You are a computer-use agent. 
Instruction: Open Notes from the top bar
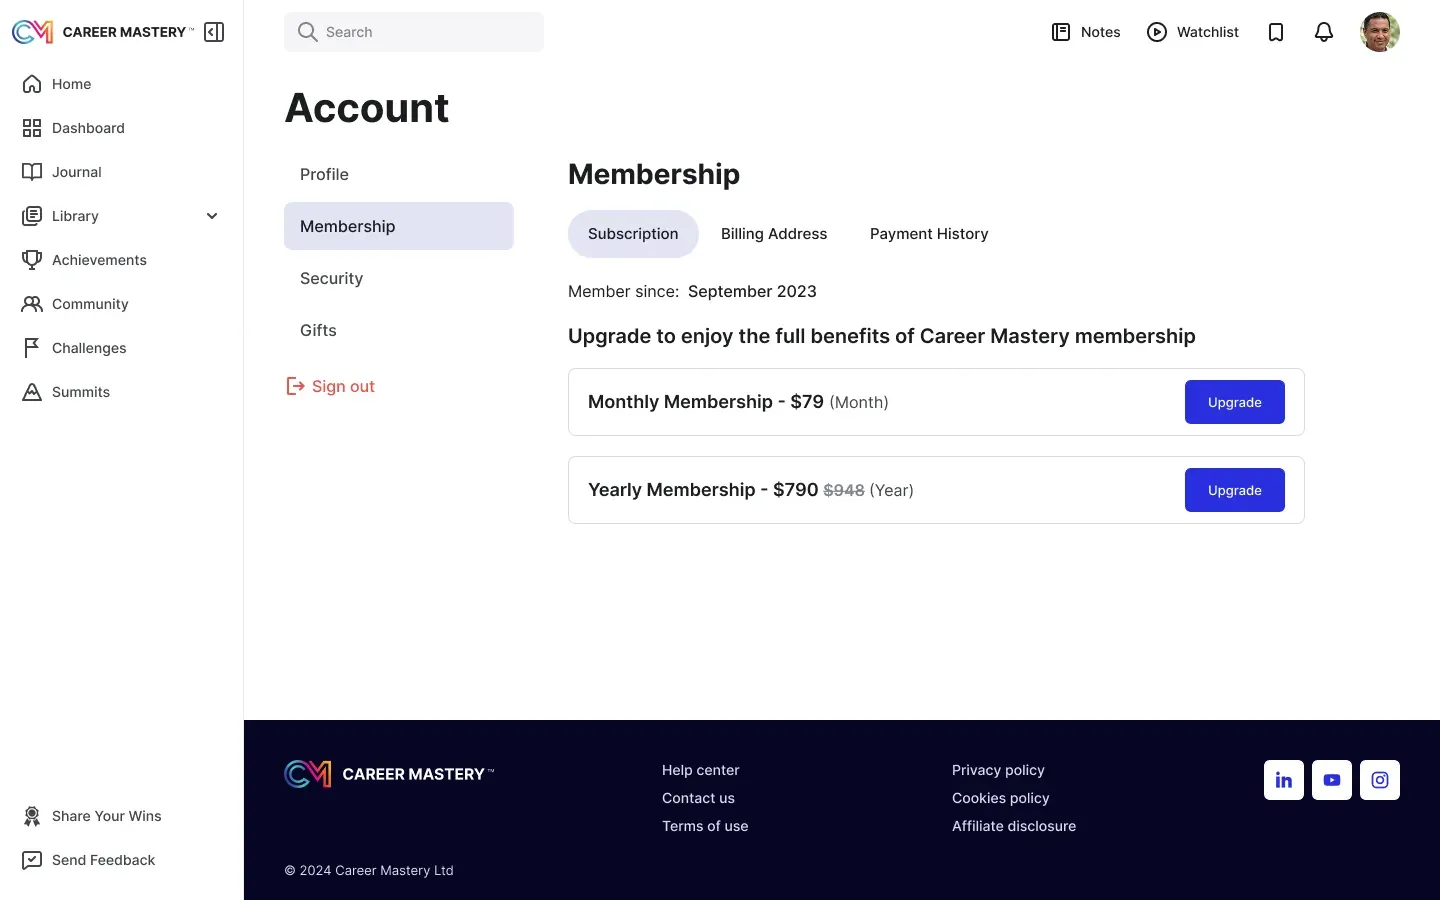(x=1086, y=32)
